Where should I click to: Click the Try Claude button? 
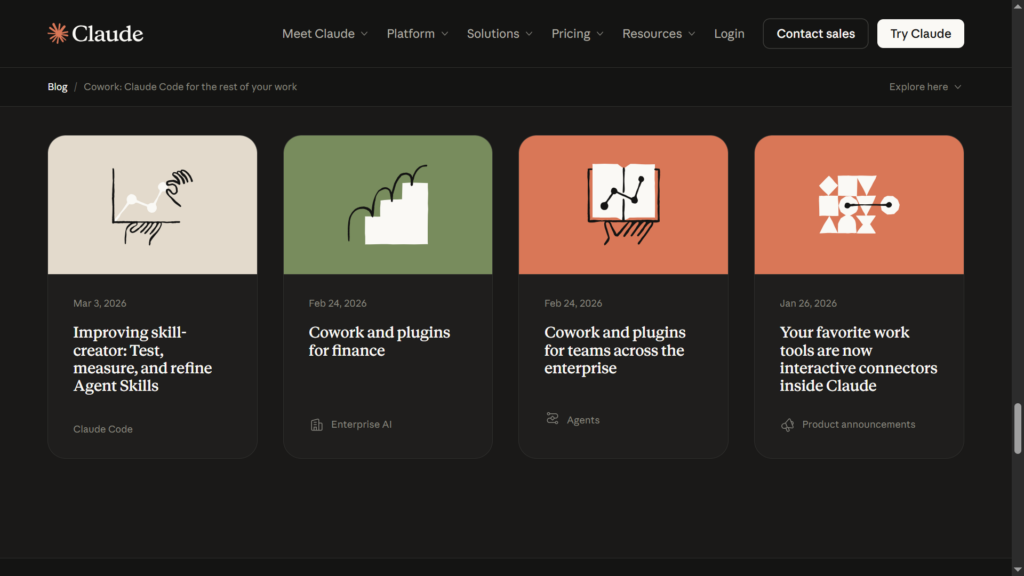(x=920, y=34)
